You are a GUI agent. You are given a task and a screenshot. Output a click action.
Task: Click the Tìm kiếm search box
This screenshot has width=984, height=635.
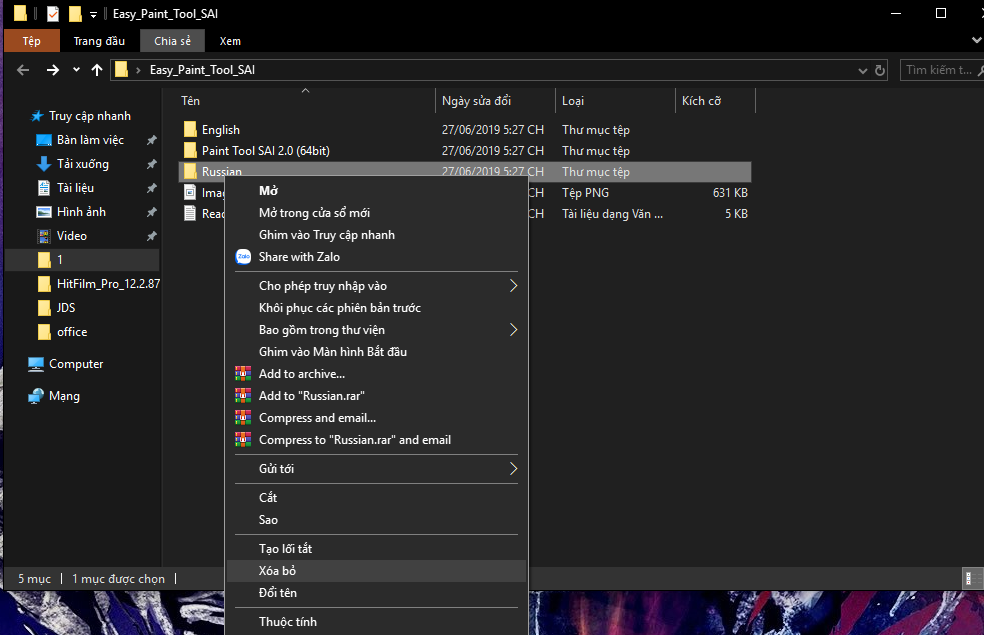938,70
